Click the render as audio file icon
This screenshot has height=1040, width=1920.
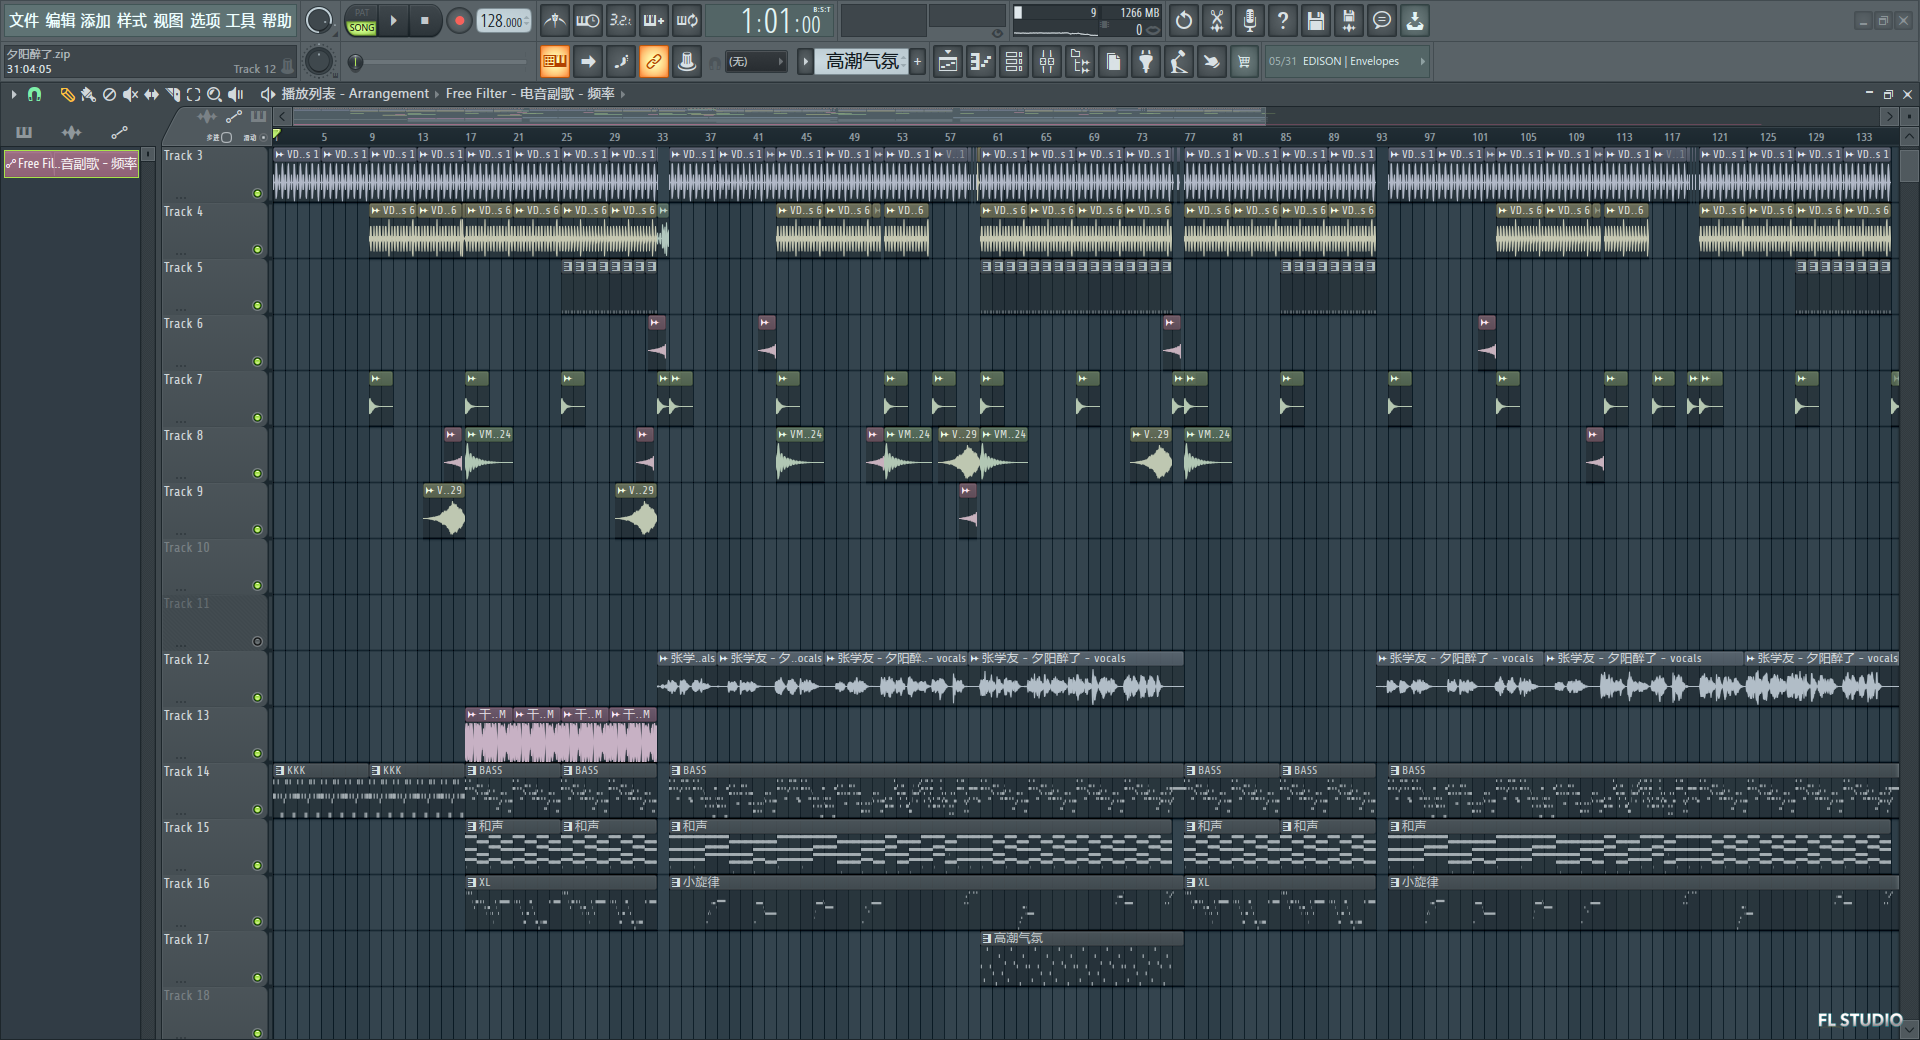point(1349,20)
